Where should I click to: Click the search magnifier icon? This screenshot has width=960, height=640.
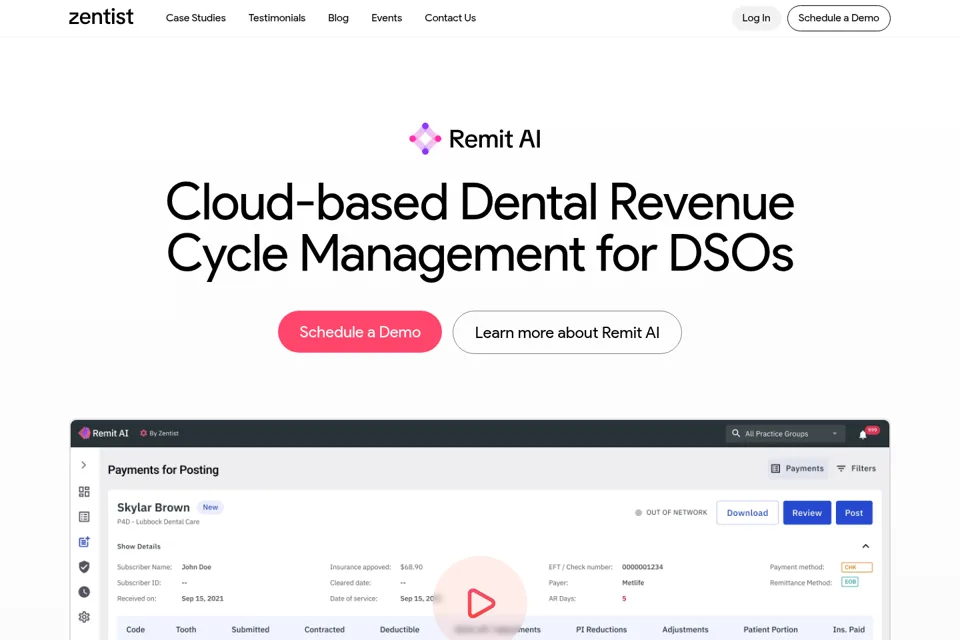click(x=736, y=433)
